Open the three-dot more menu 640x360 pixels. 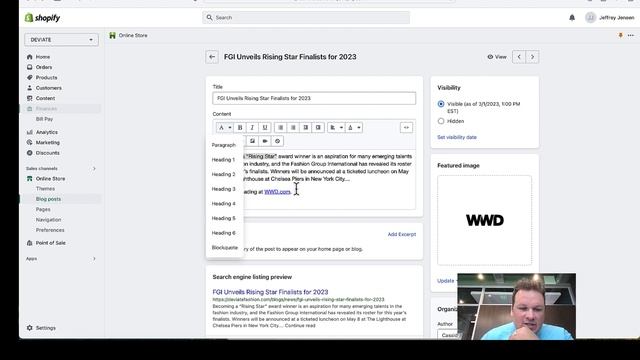[631, 36]
